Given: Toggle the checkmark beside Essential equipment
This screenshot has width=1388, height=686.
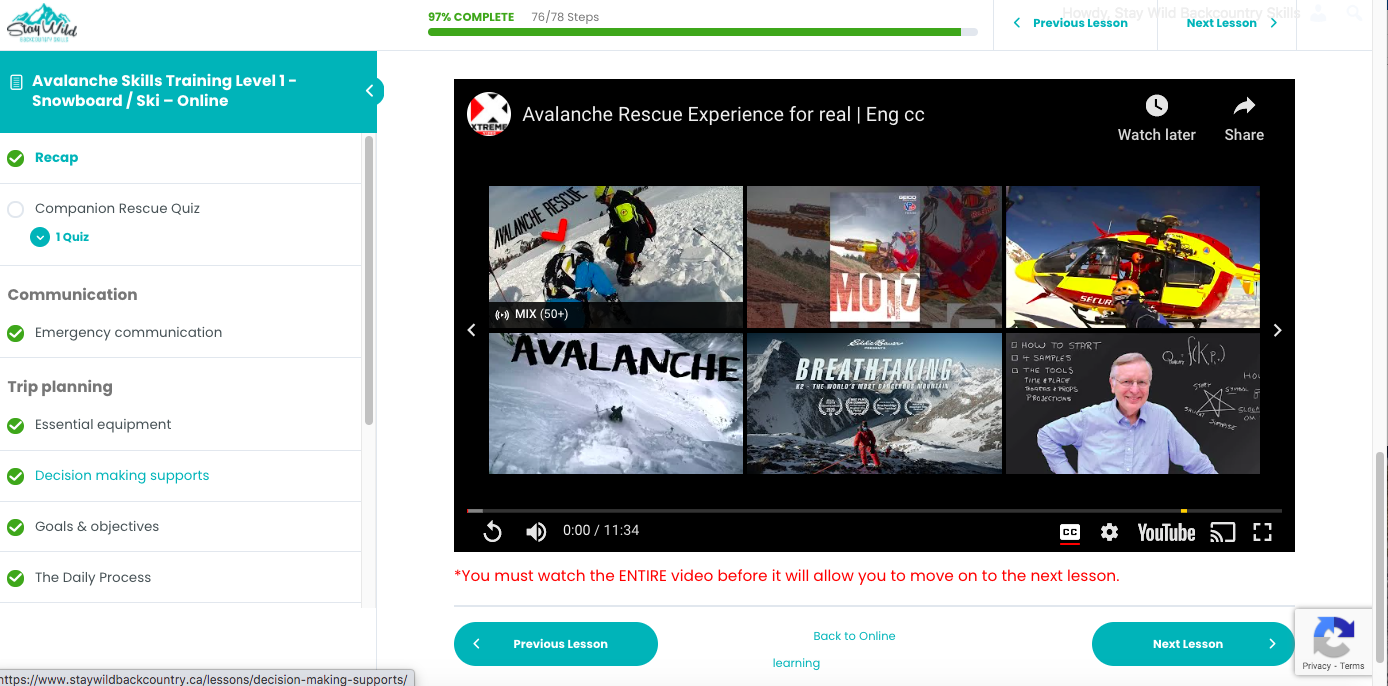Looking at the screenshot, I should 15,424.
